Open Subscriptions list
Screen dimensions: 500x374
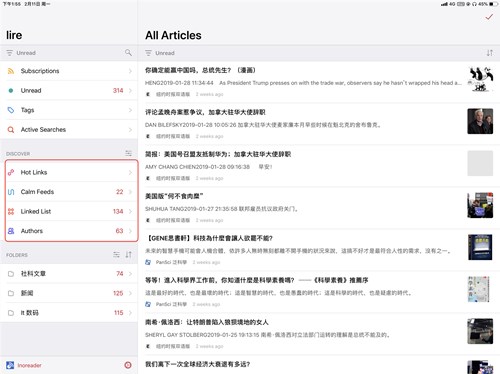click(x=69, y=71)
